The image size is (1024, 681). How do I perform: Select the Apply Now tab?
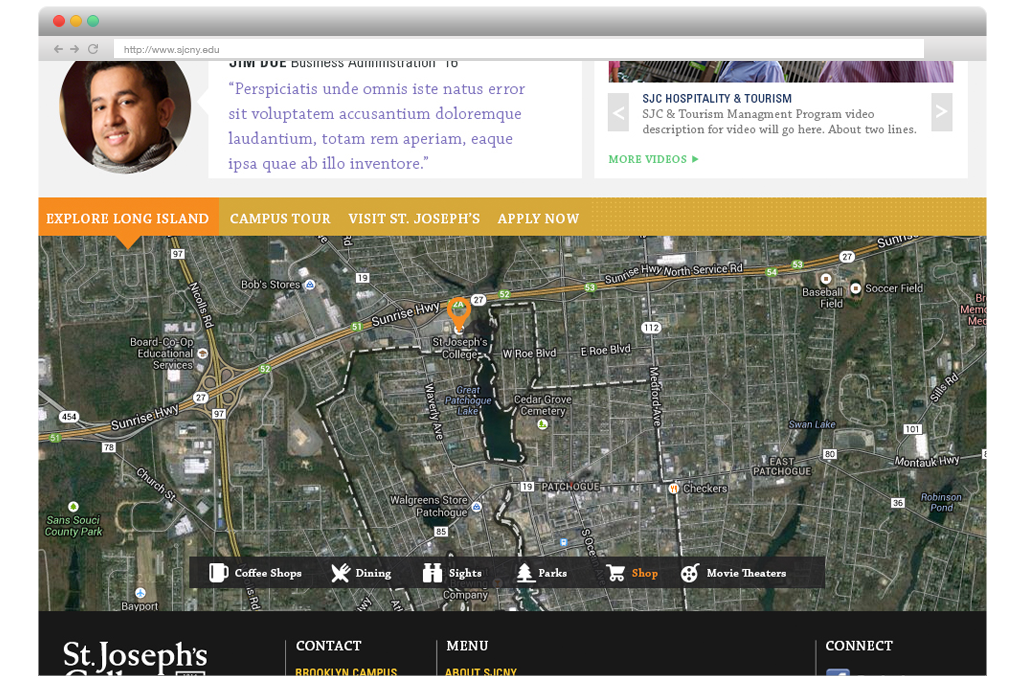coord(538,219)
